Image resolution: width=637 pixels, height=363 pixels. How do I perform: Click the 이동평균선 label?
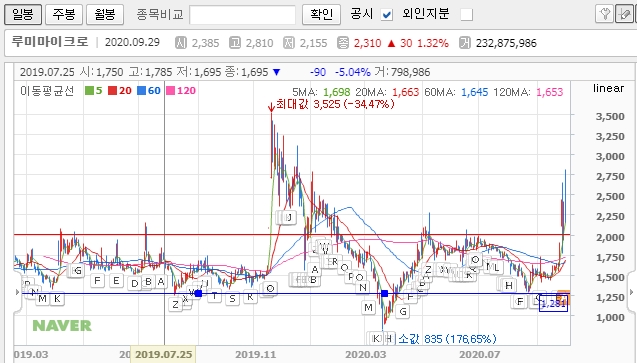[x=47, y=91]
